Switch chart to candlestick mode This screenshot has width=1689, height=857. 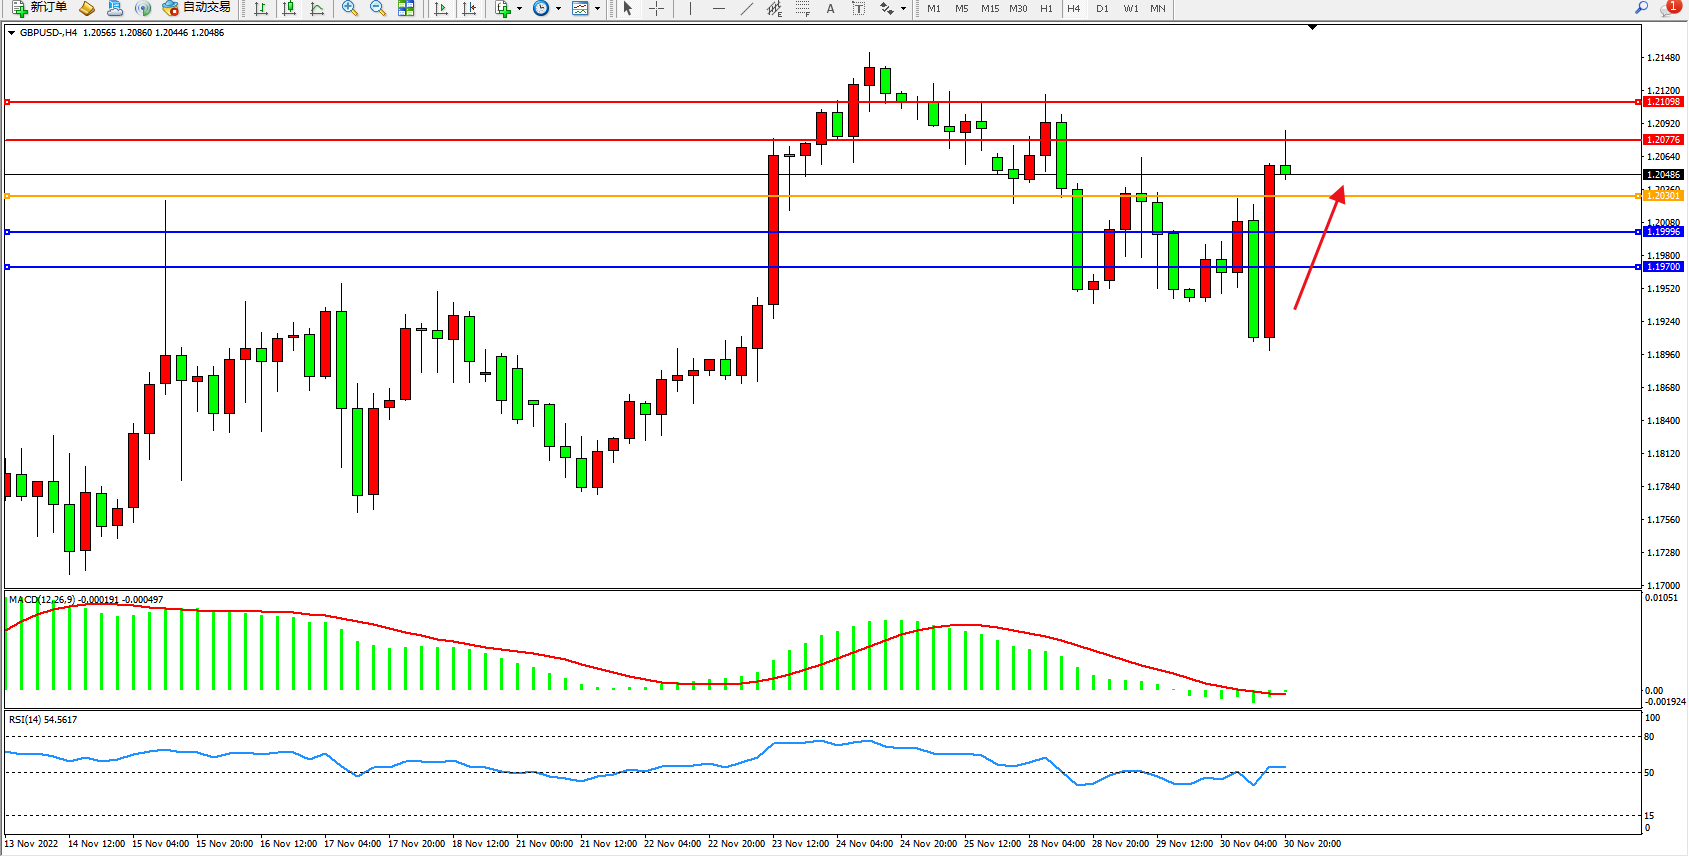tap(289, 8)
